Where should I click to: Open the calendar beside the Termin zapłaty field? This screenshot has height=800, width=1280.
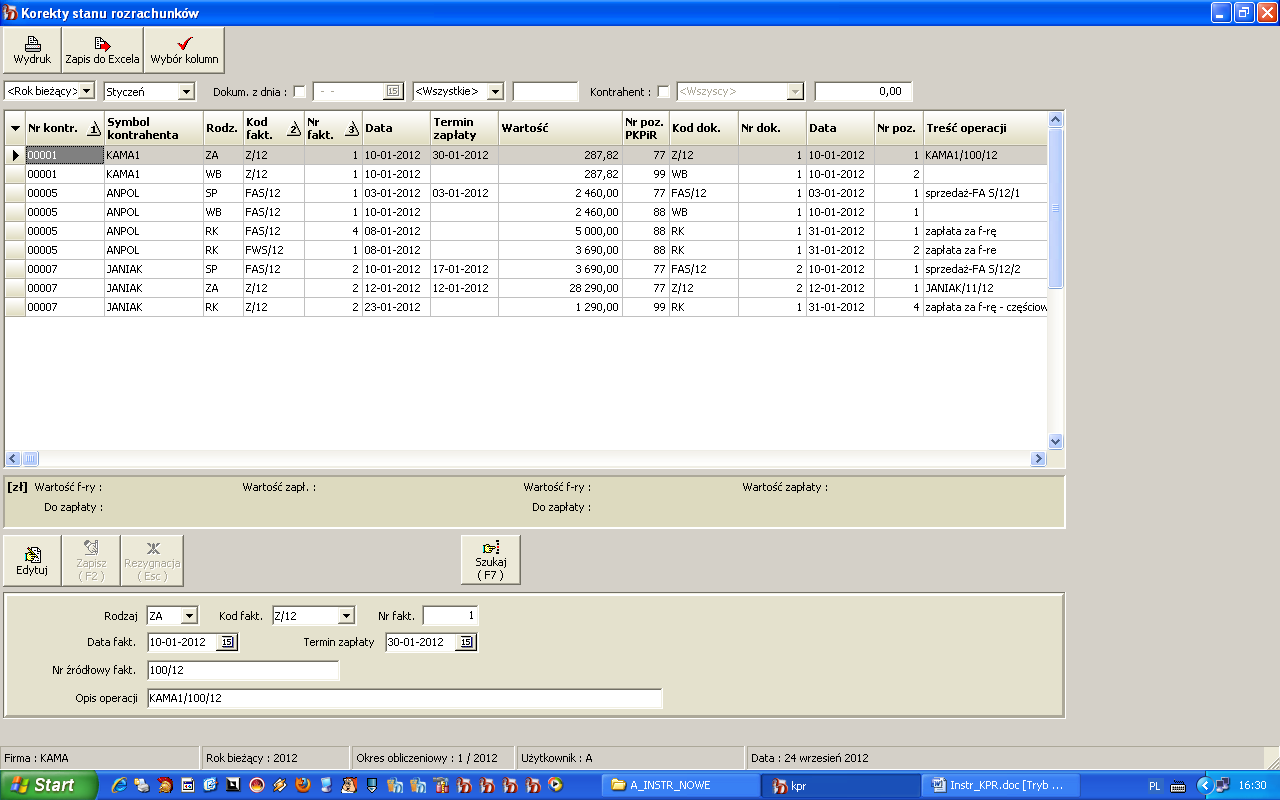(465, 642)
